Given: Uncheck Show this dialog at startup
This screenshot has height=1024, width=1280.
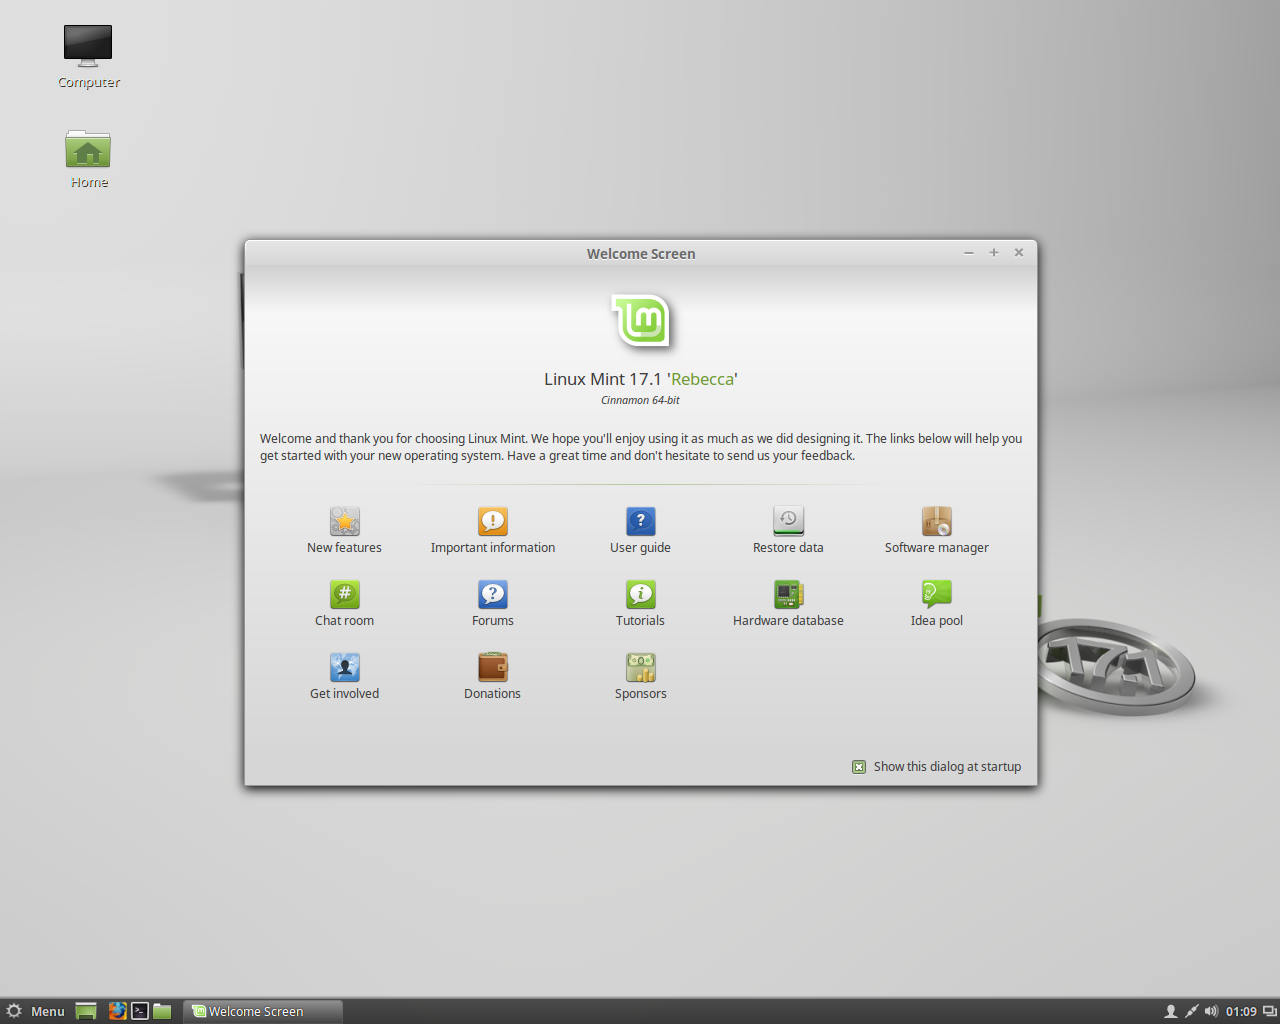Looking at the screenshot, I should (859, 767).
